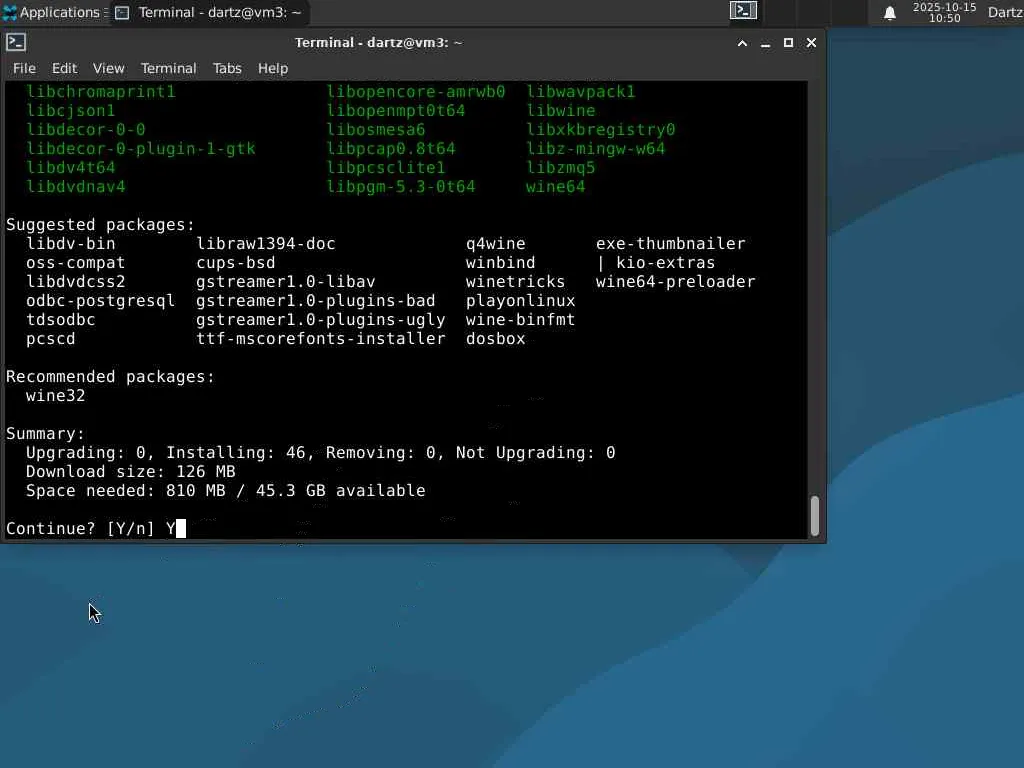Click the window title 'Terminal - dartz@vm3: ~'
The height and width of the screenshot is (768, 1024).
coord(379,43)
